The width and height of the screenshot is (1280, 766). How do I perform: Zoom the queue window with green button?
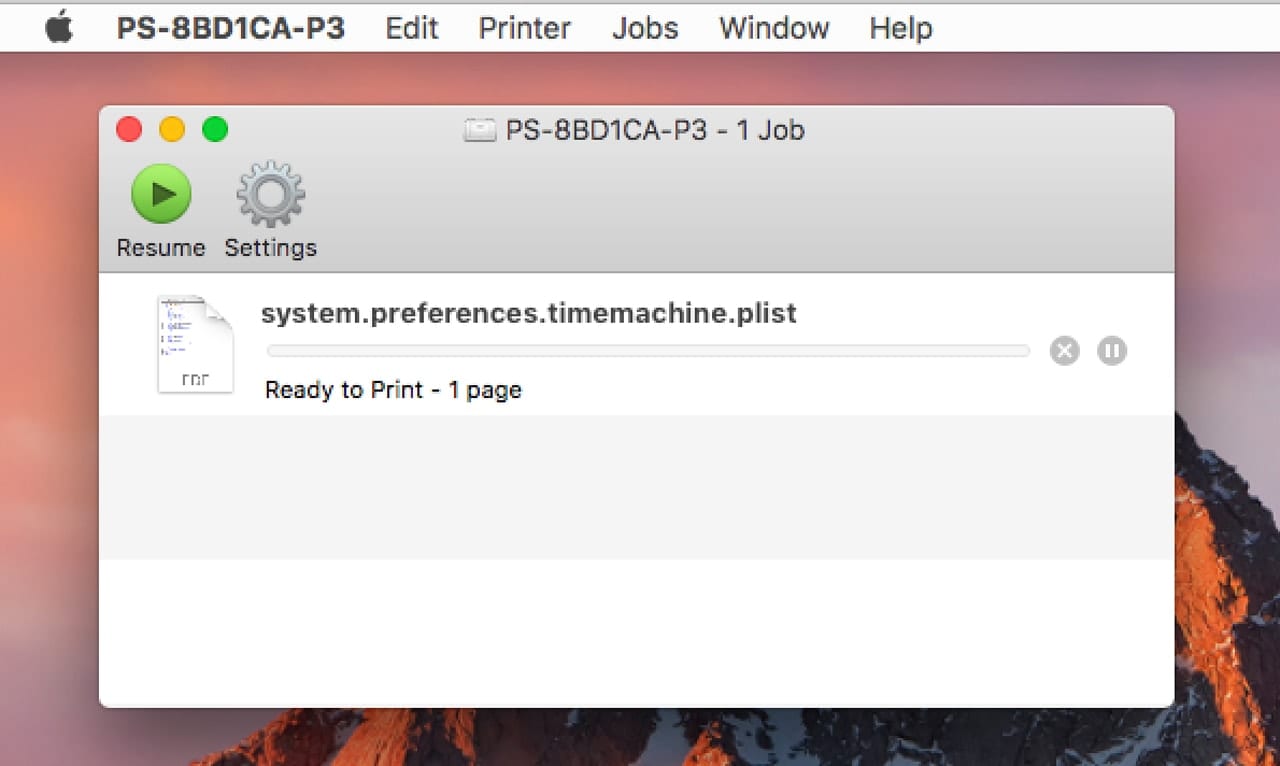point(215,130)
